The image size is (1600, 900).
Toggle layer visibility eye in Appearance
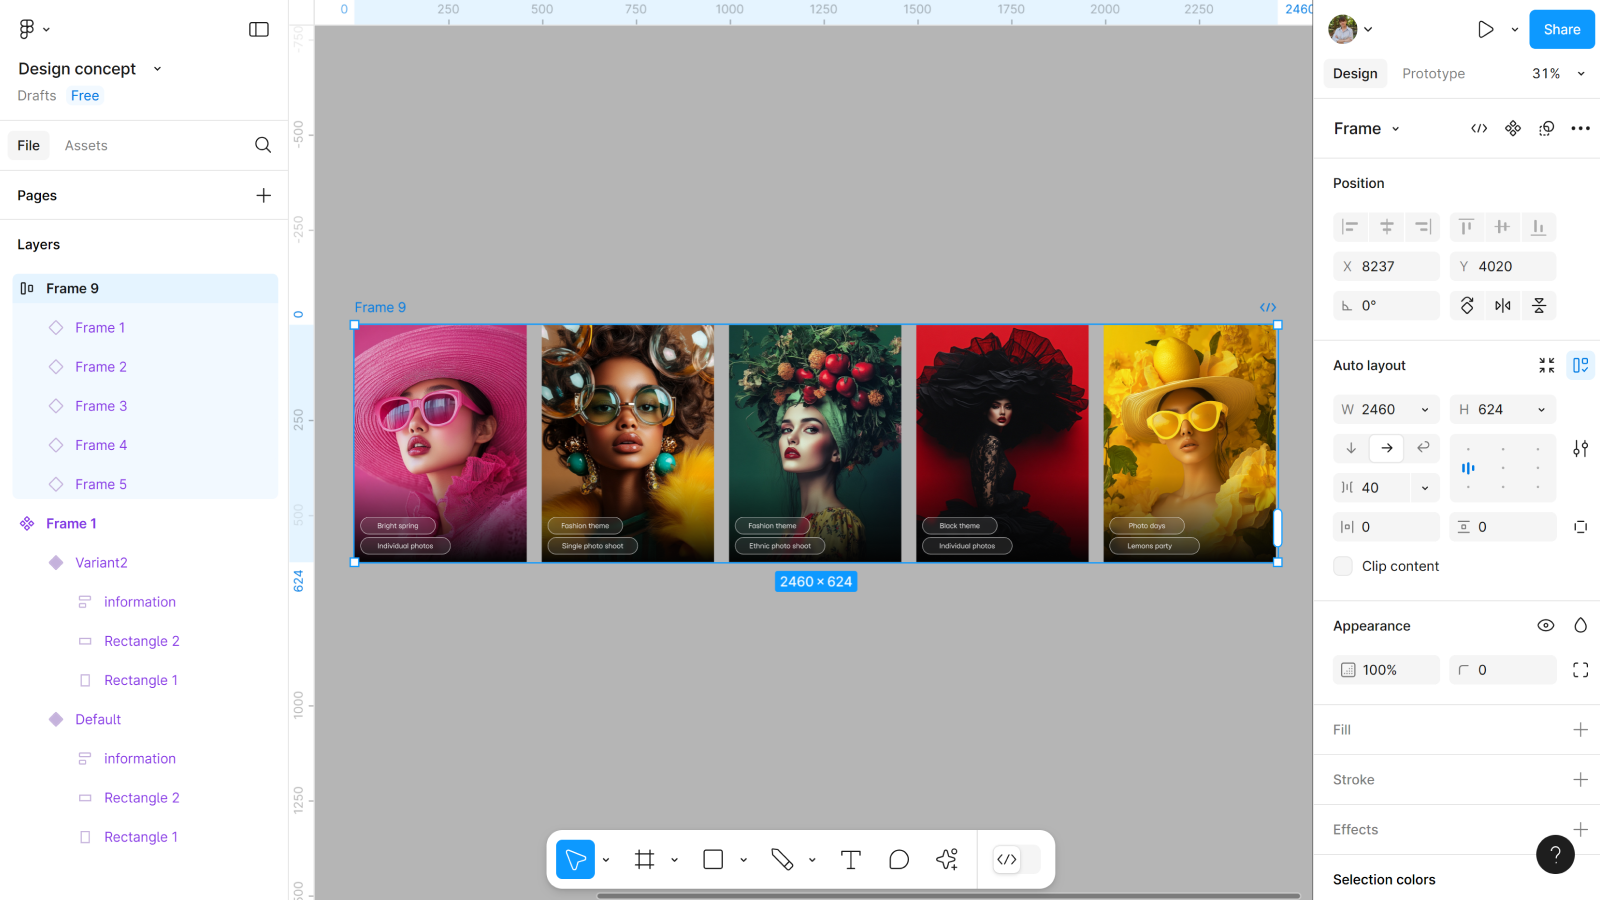[1545, 625]
